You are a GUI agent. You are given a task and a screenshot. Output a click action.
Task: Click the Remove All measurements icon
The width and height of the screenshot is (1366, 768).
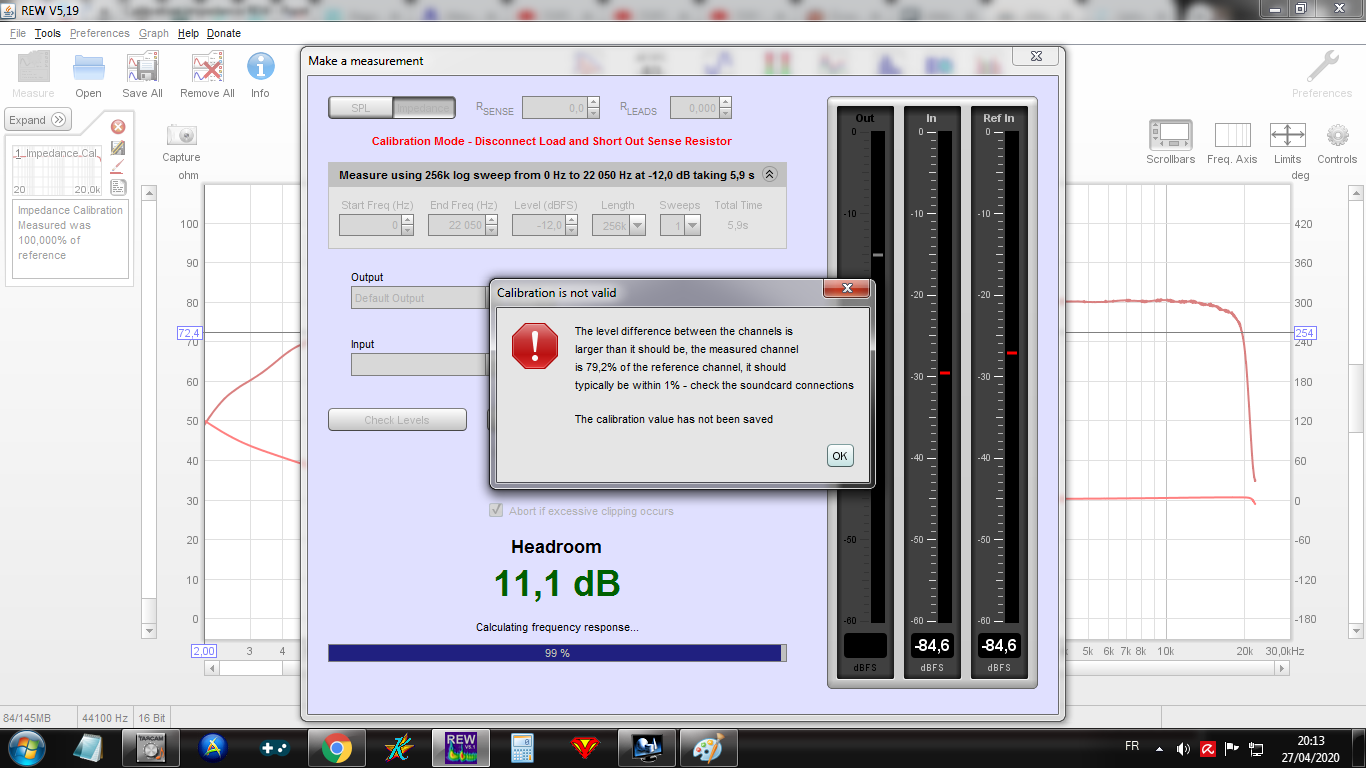207,75
